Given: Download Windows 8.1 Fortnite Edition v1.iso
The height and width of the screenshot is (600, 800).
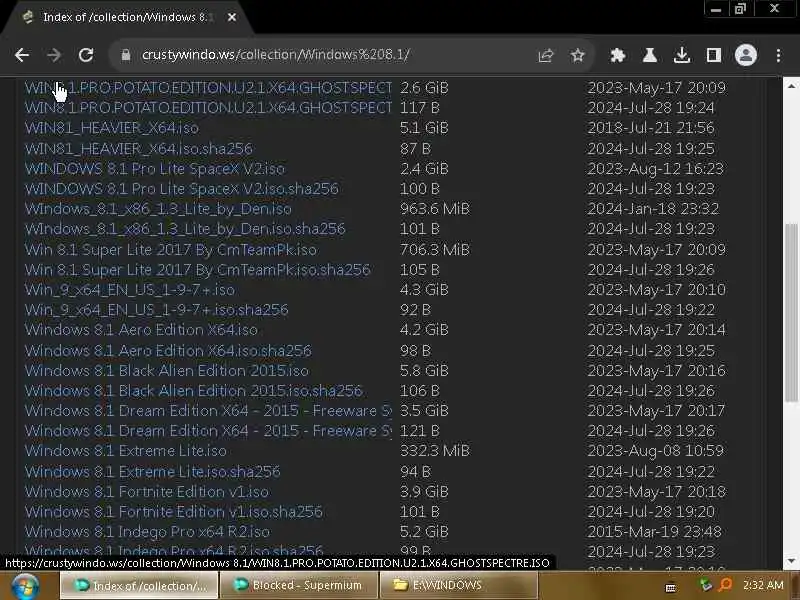Looking at the screenshot, I should (x=147, y=491).
